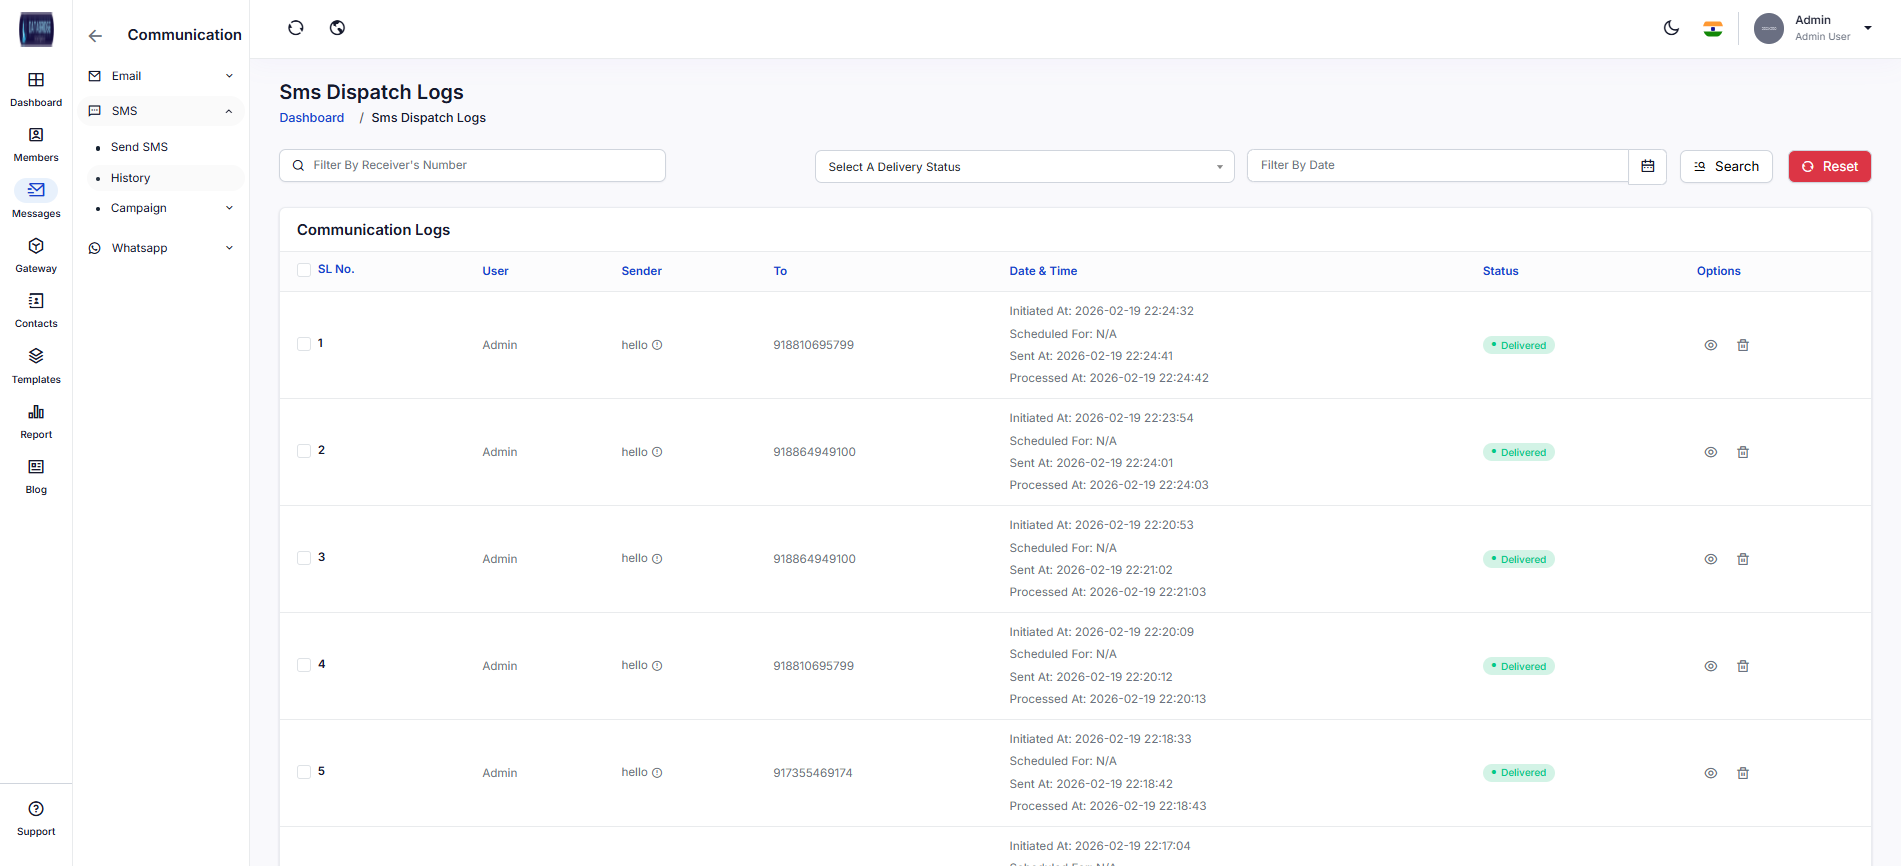Viewport: 1901px width, 866px height.
Task: Toggle dark mode with moon icon
Action: (x=1671, y=28)
